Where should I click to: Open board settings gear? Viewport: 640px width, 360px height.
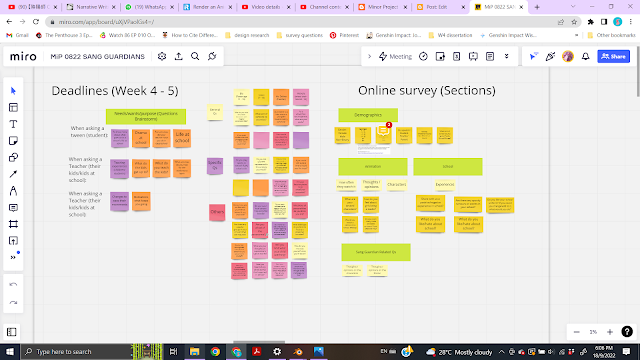point(162,56)
